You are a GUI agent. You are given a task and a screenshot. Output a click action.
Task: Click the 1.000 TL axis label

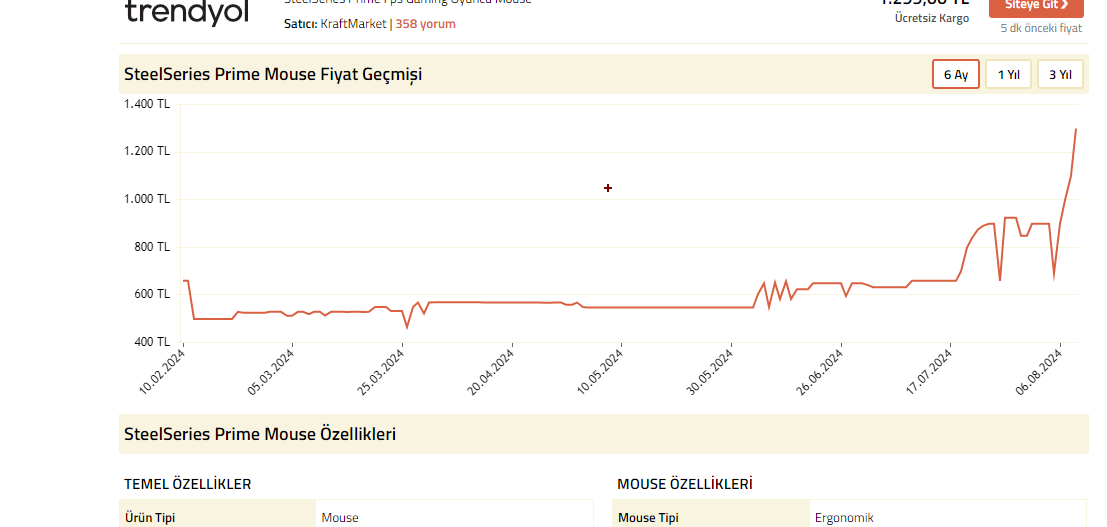[x=147, y=199]
